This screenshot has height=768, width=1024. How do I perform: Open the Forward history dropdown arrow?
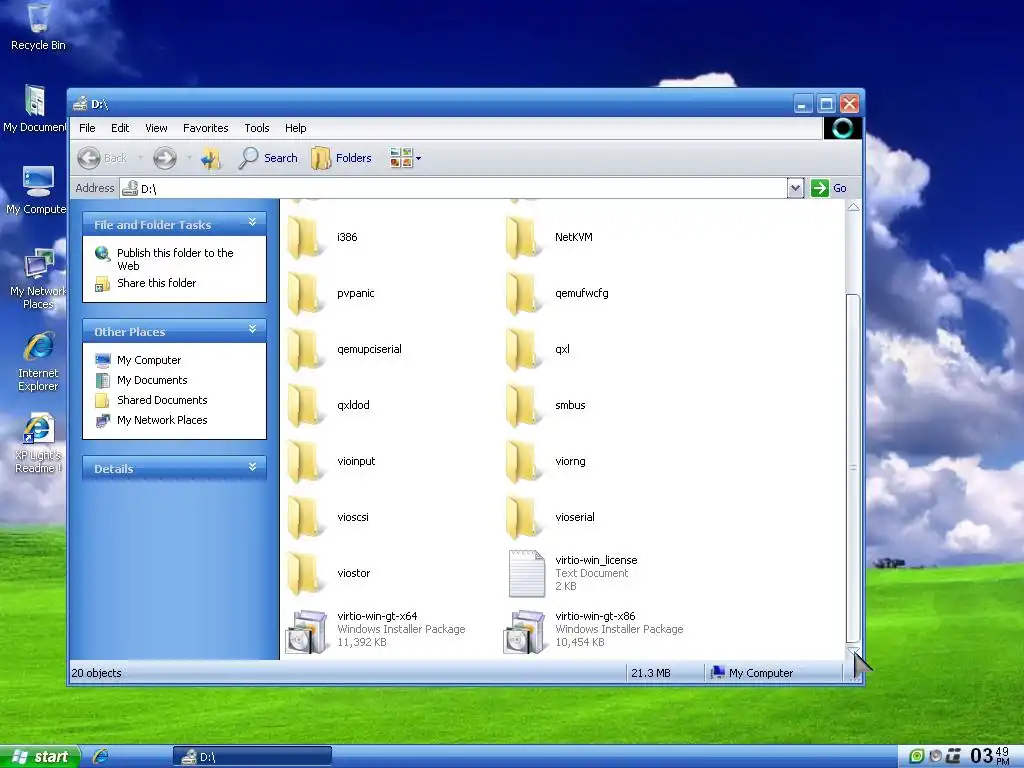pyautogui.click(x=189, y=158)
